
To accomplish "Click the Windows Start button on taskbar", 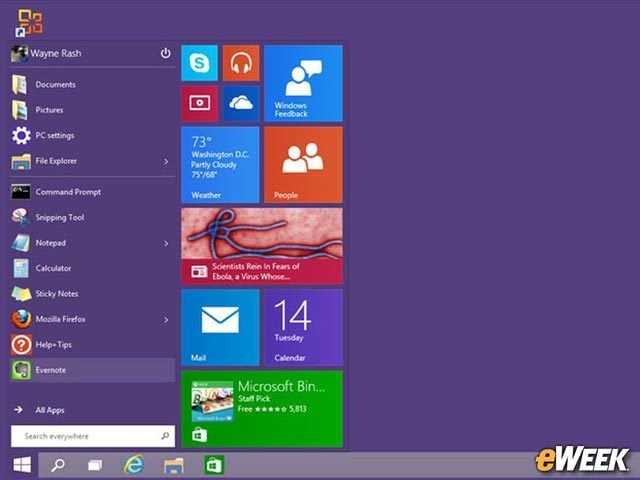I will click(22, 465).
